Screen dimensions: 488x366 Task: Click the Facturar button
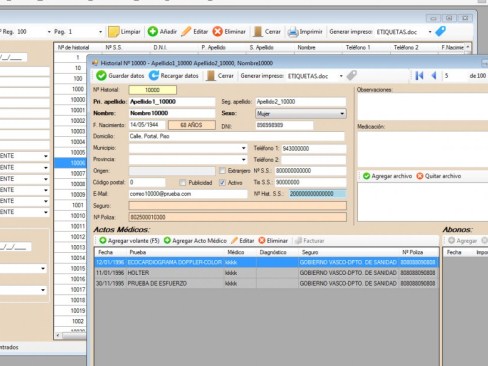(310, 241)
